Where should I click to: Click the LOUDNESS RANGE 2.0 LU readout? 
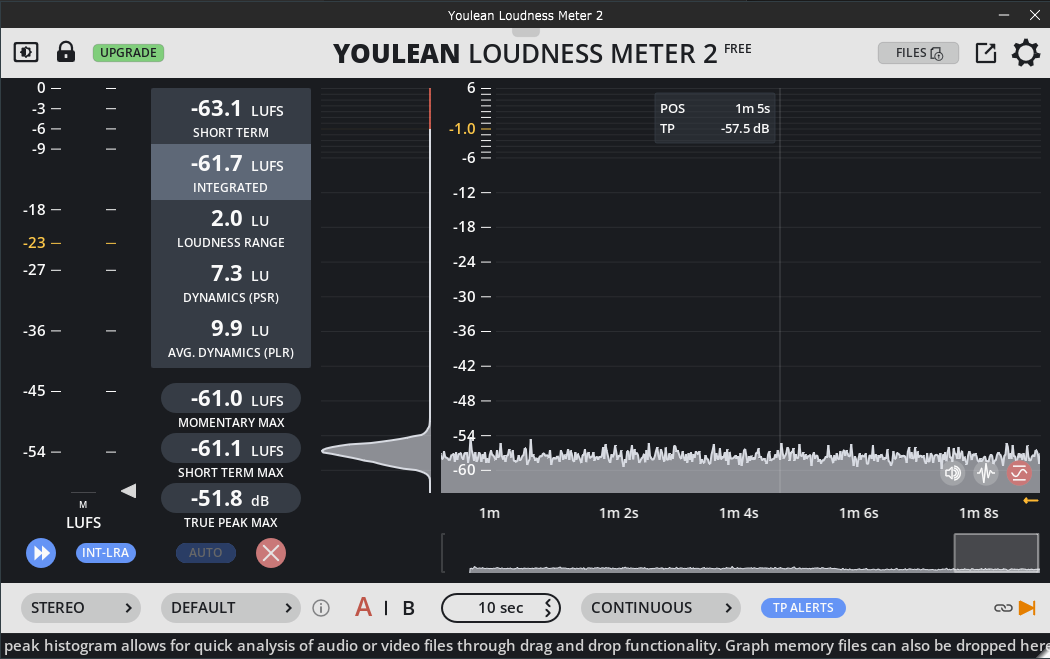pyautogui.click(x=231, y=228)
